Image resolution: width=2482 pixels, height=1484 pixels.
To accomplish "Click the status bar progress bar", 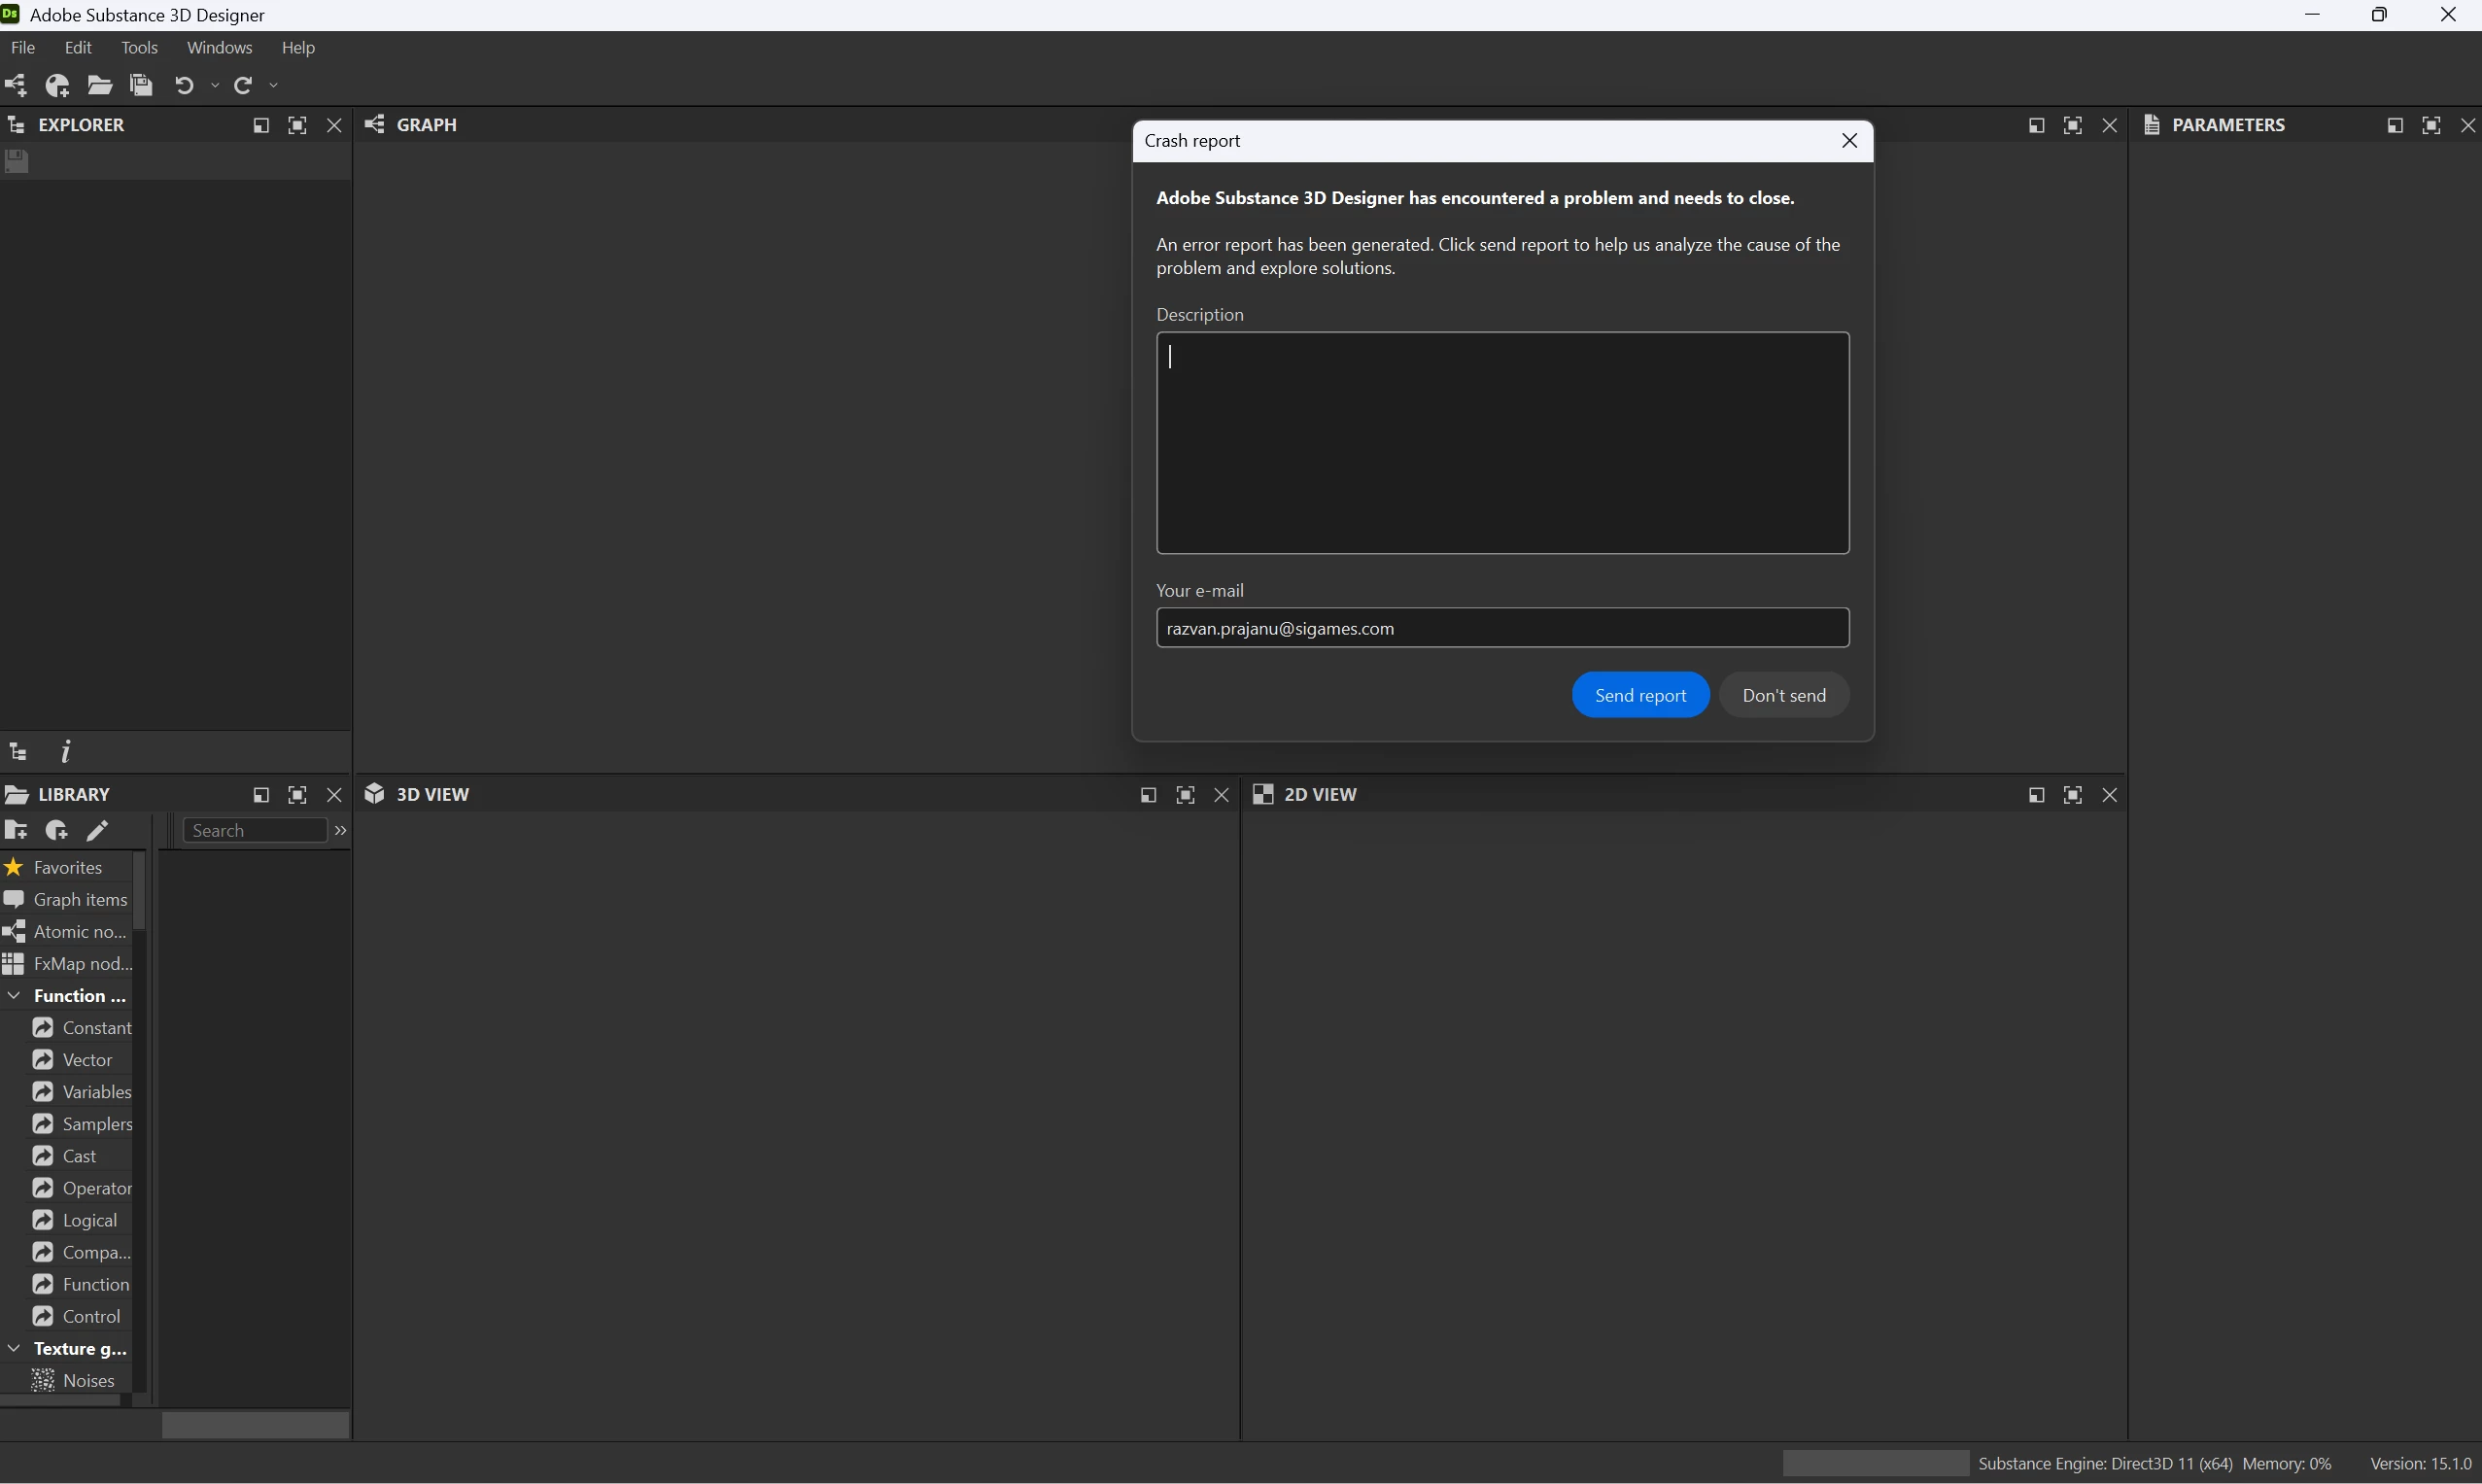I will tap(1875, 1463).
